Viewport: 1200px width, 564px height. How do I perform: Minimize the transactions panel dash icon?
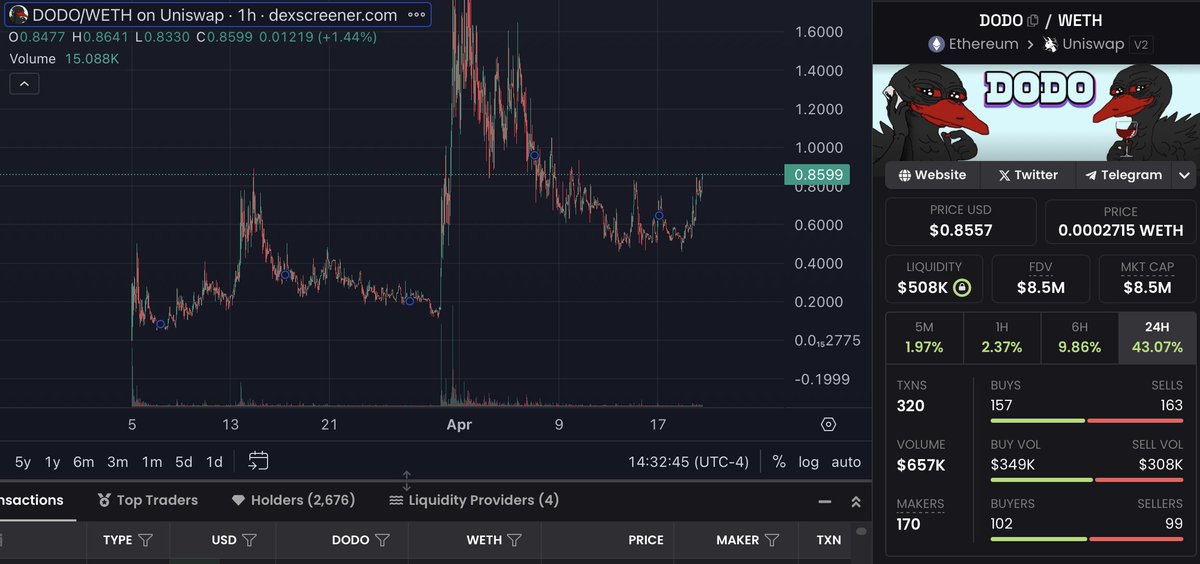point(824,501)
